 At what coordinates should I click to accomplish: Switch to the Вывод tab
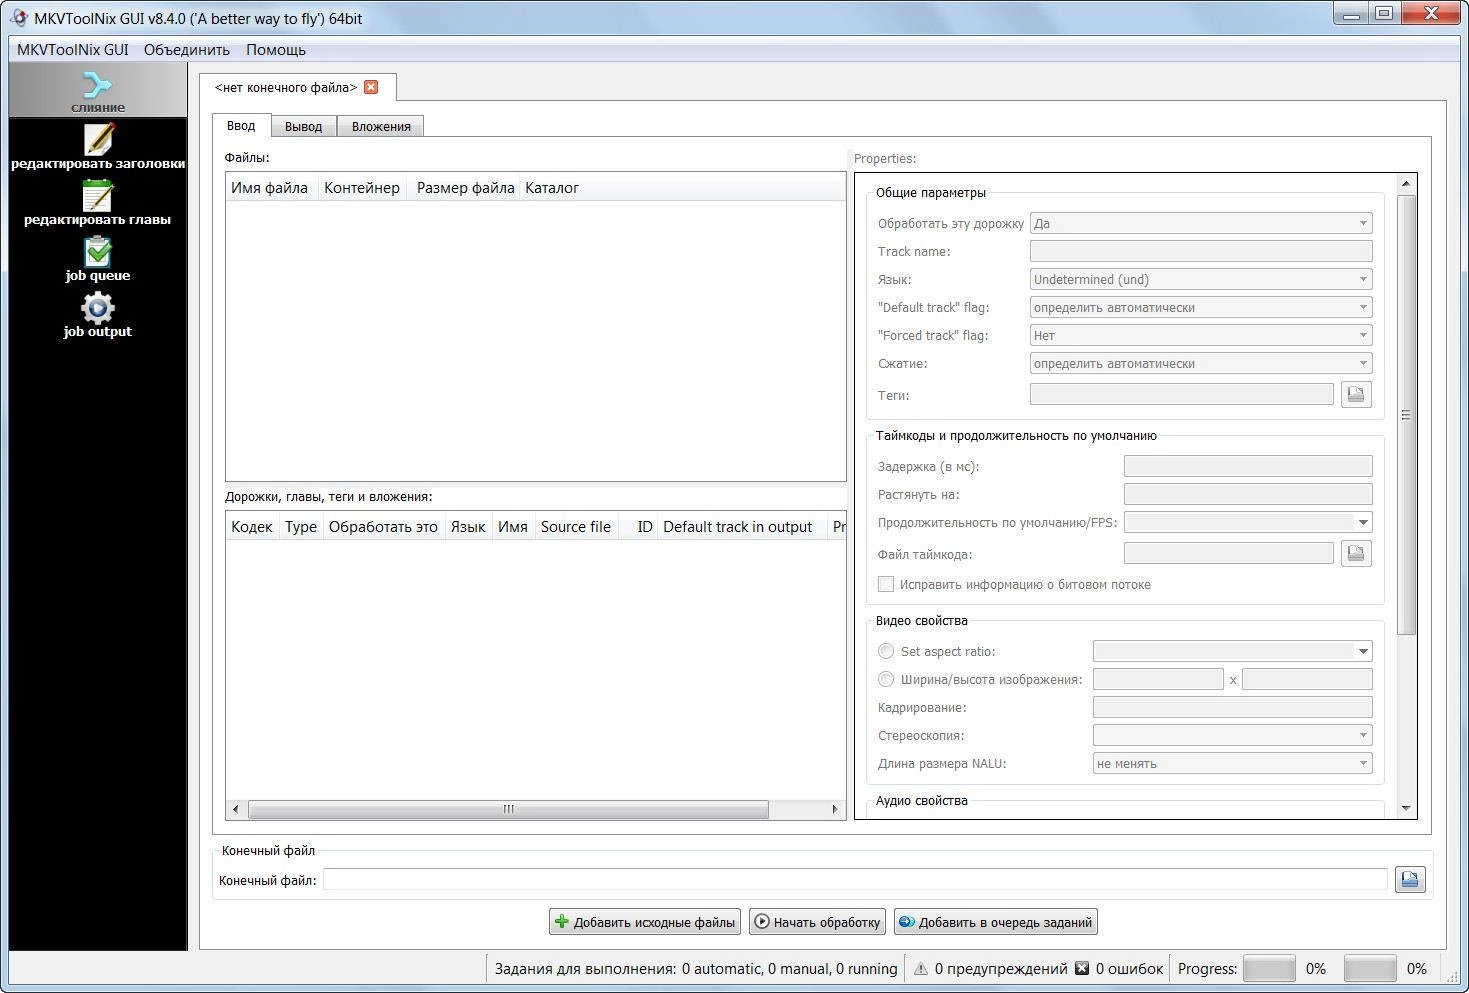(303, 127)
